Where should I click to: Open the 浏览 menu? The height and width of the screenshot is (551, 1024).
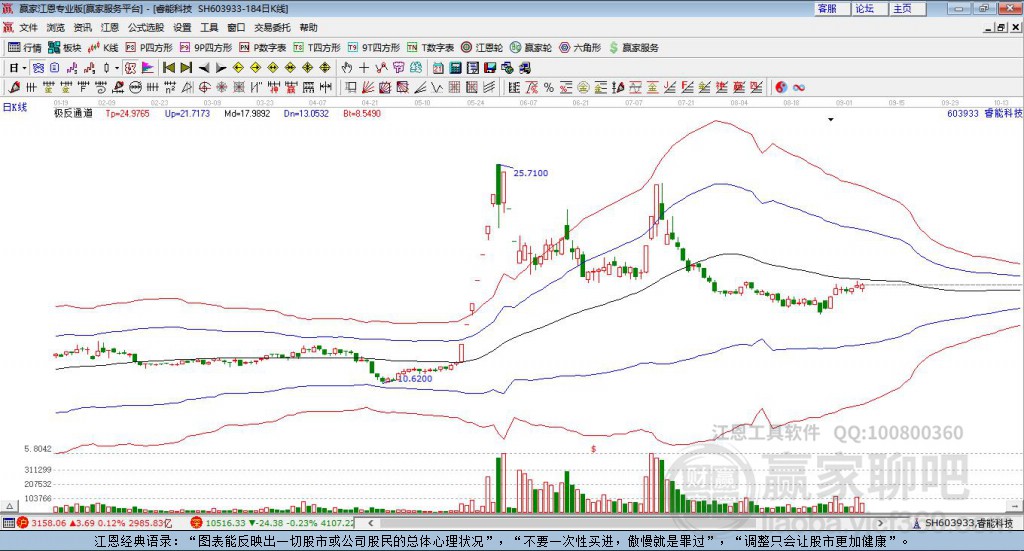(x=56, y=27)
